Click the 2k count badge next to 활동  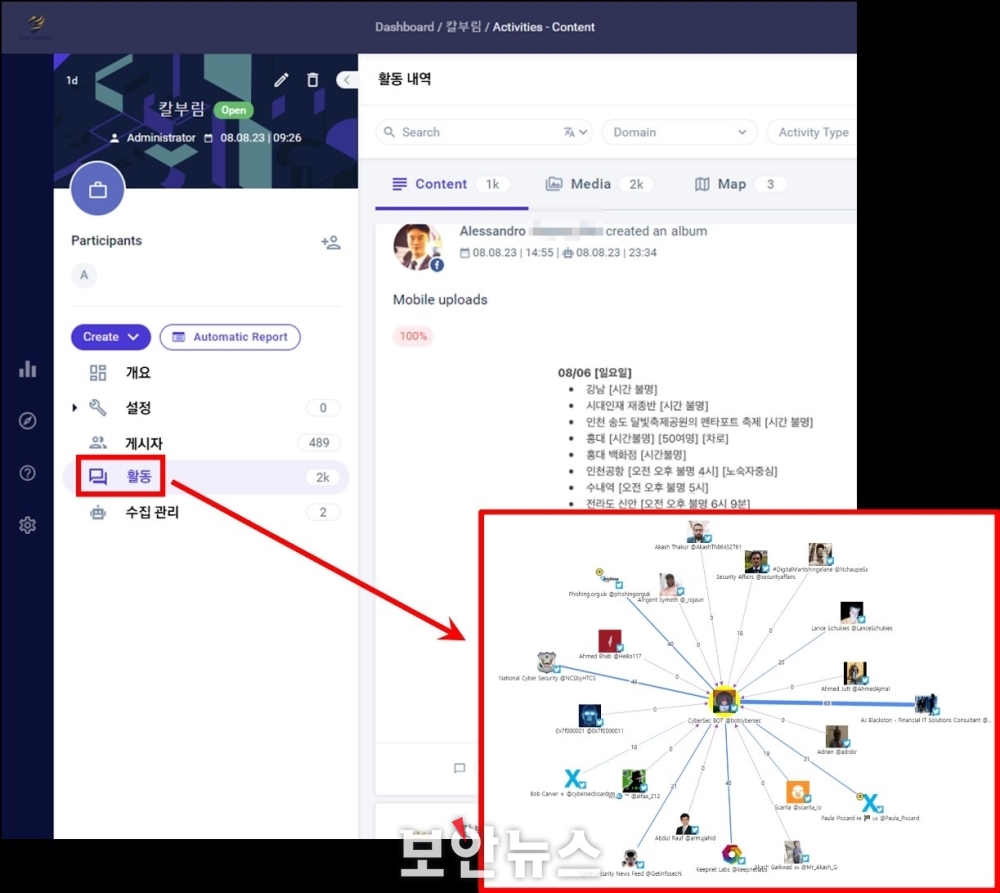[323, 477]
